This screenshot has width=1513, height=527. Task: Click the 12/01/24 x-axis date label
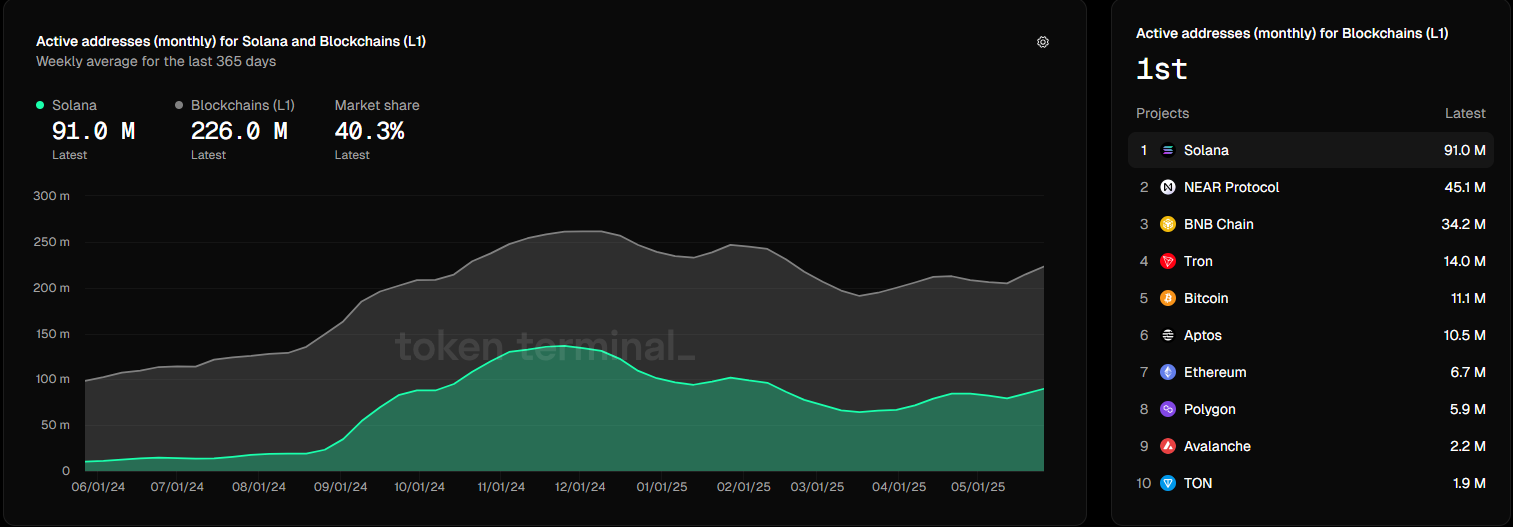pyautogui.click(x=580, y=487)
